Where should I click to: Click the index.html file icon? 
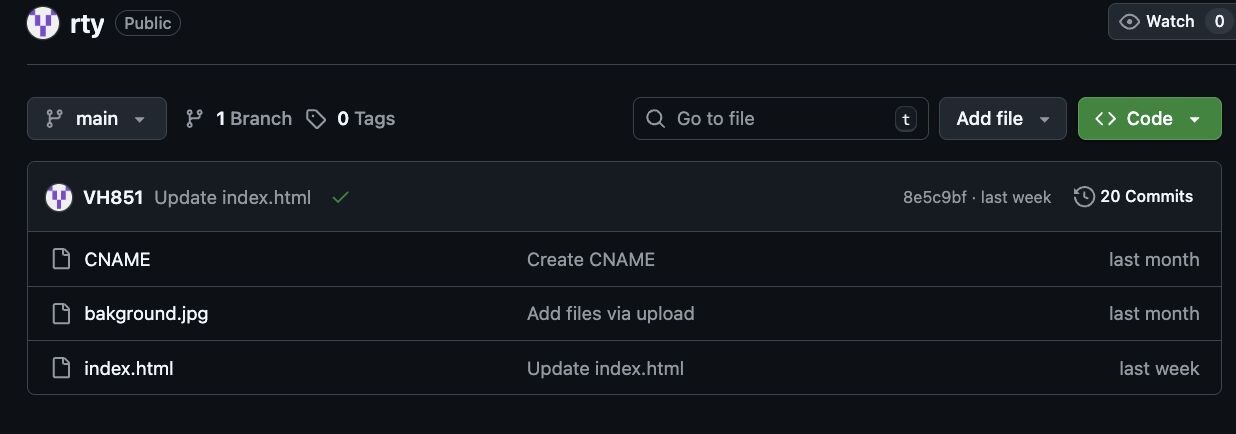[x=62, y=368]
